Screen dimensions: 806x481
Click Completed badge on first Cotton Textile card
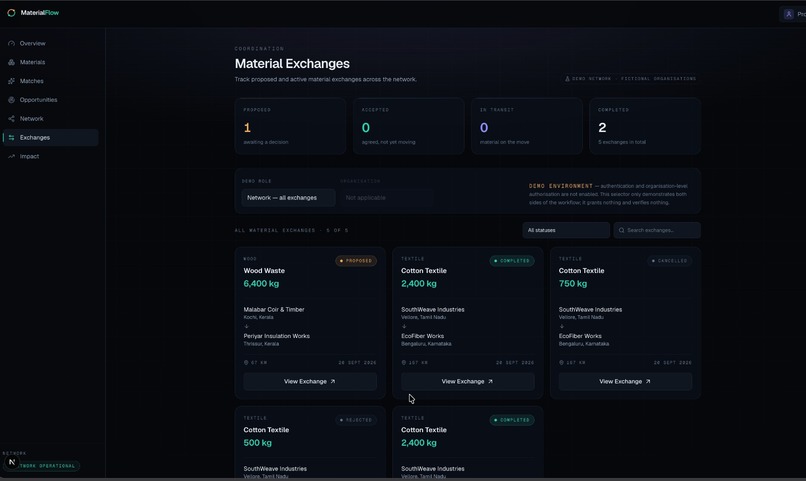click(512, 261)
